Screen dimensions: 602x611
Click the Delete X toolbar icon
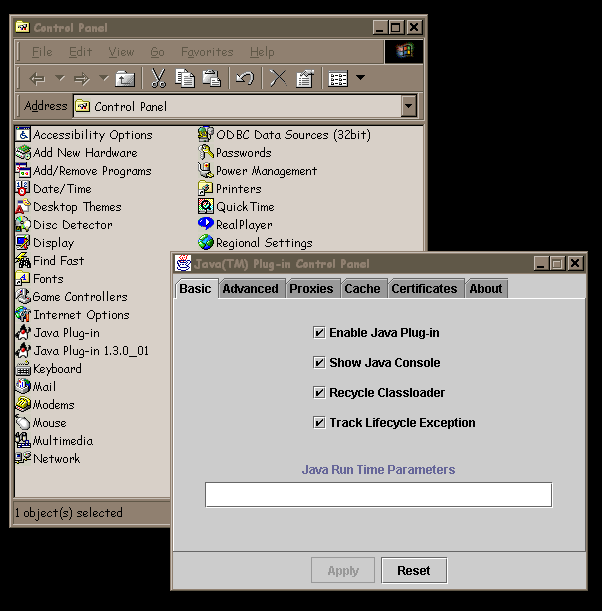tap(278, 78)
